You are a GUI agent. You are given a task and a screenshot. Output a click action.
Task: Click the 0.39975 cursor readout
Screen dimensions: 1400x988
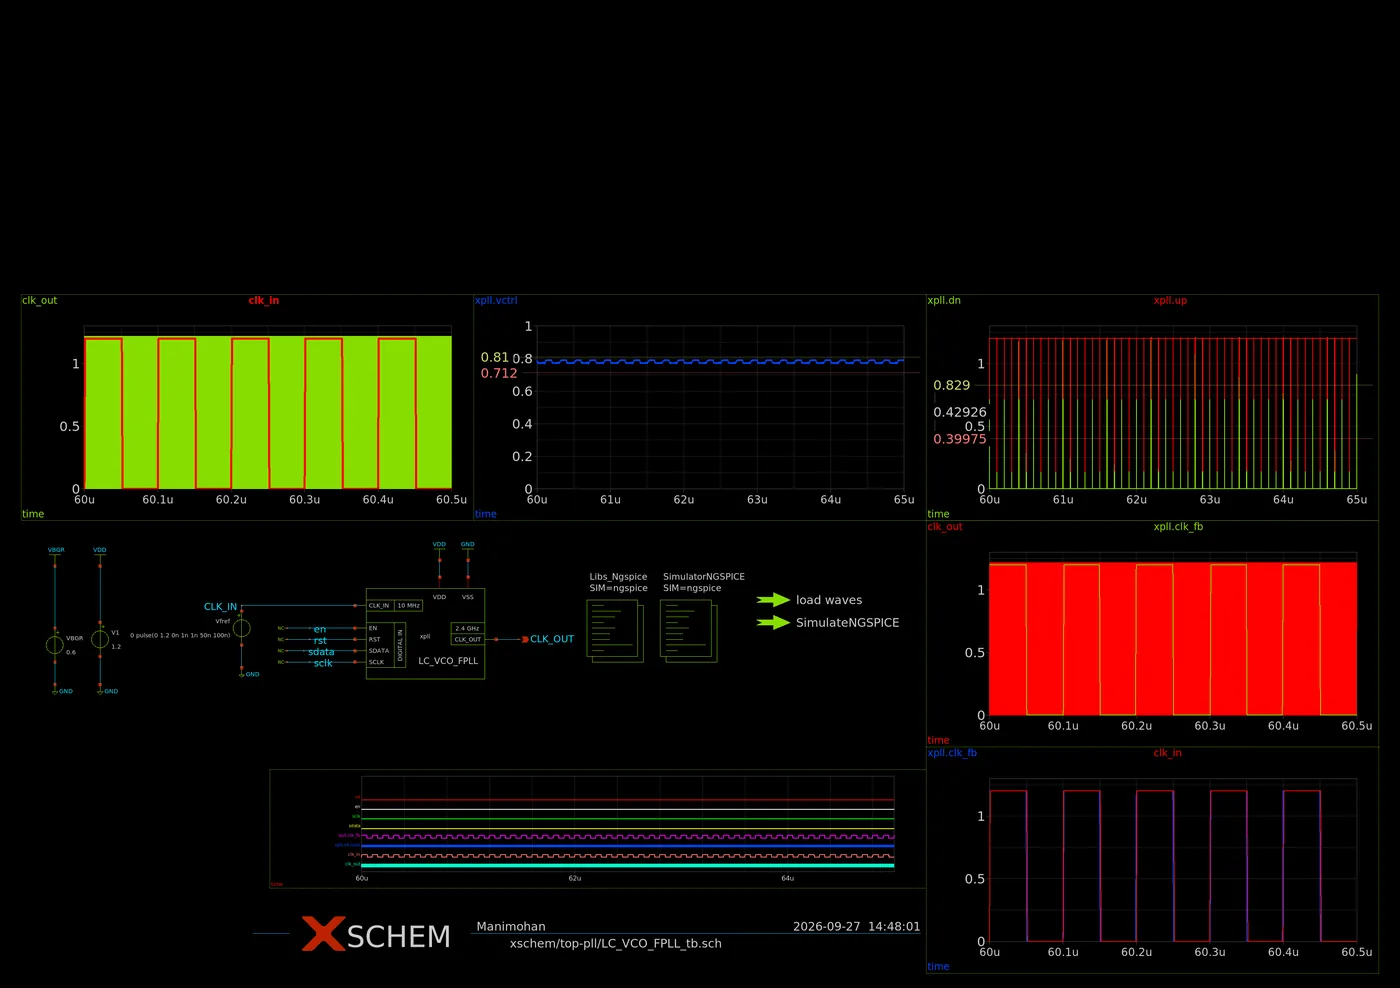pyautogui.click(x=960, y=439)
